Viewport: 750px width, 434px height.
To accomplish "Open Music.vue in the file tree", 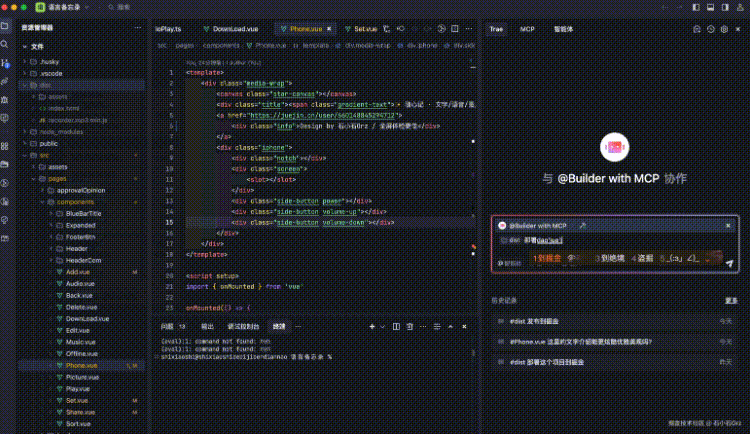I will [81, 342].
